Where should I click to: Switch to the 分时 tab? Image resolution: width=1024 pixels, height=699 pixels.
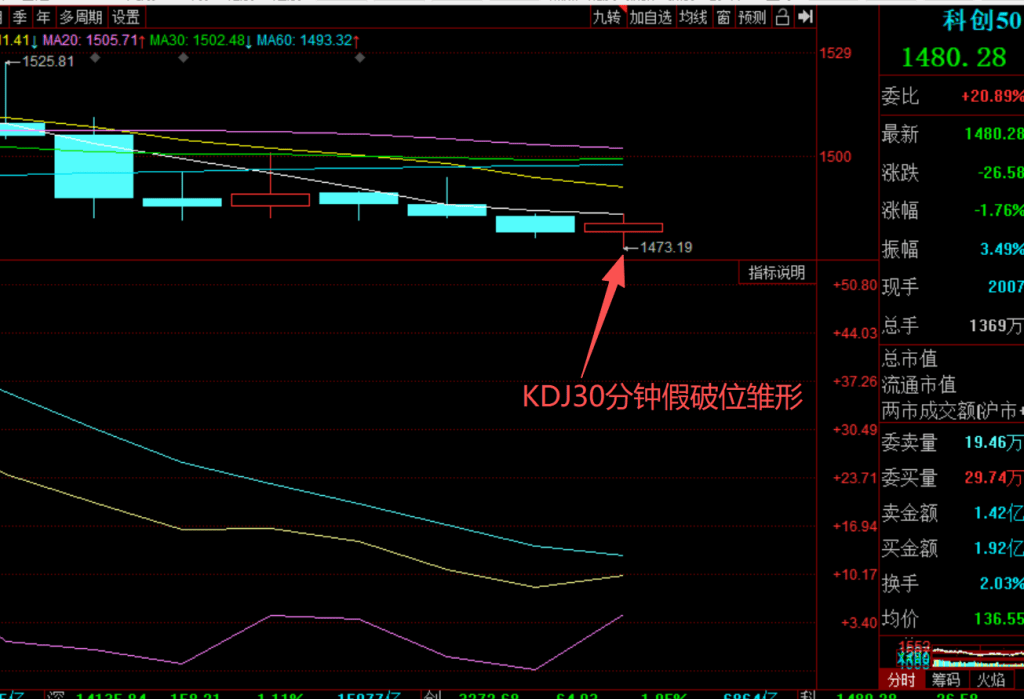coord(901,681)
